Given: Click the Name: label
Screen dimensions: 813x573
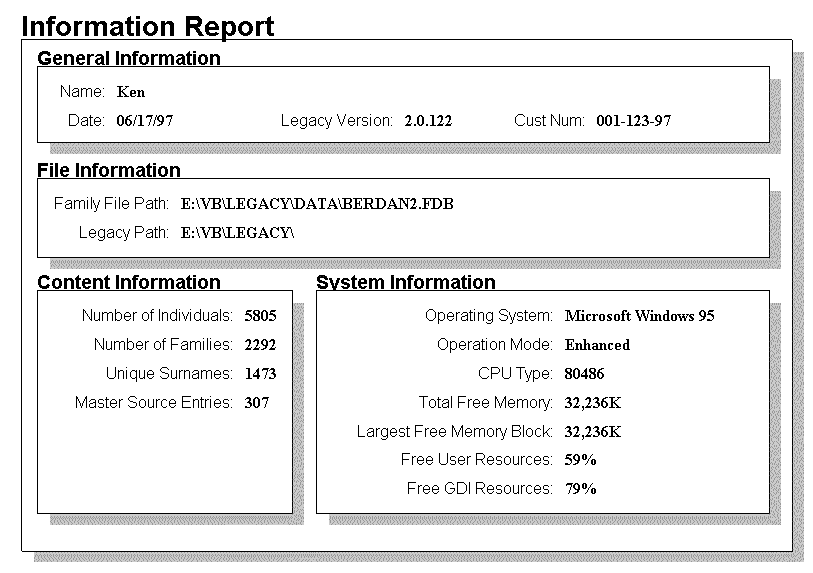Looking at the screenshot, I should (82, 91).
